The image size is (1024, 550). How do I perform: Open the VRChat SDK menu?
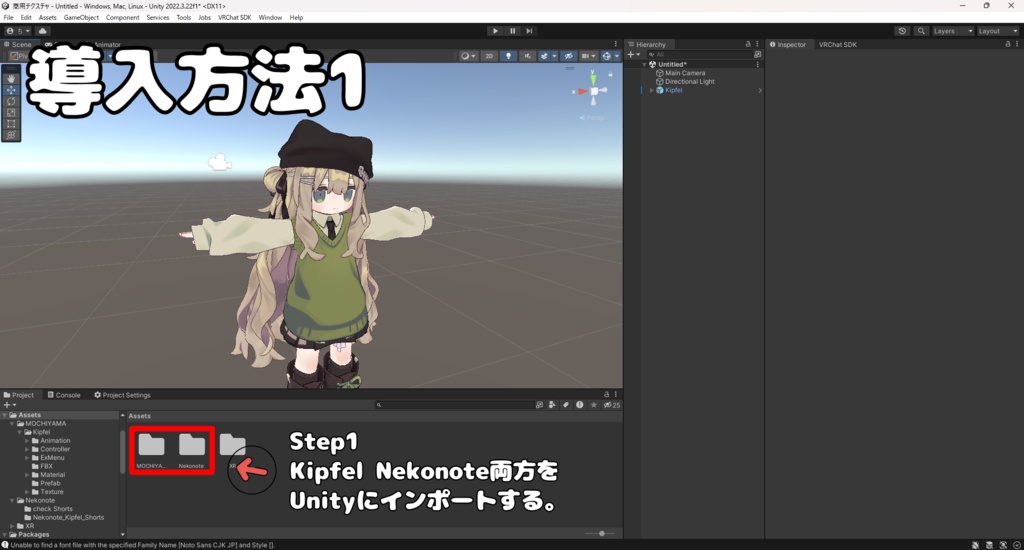pyautogui.click(x=234, y=18)
